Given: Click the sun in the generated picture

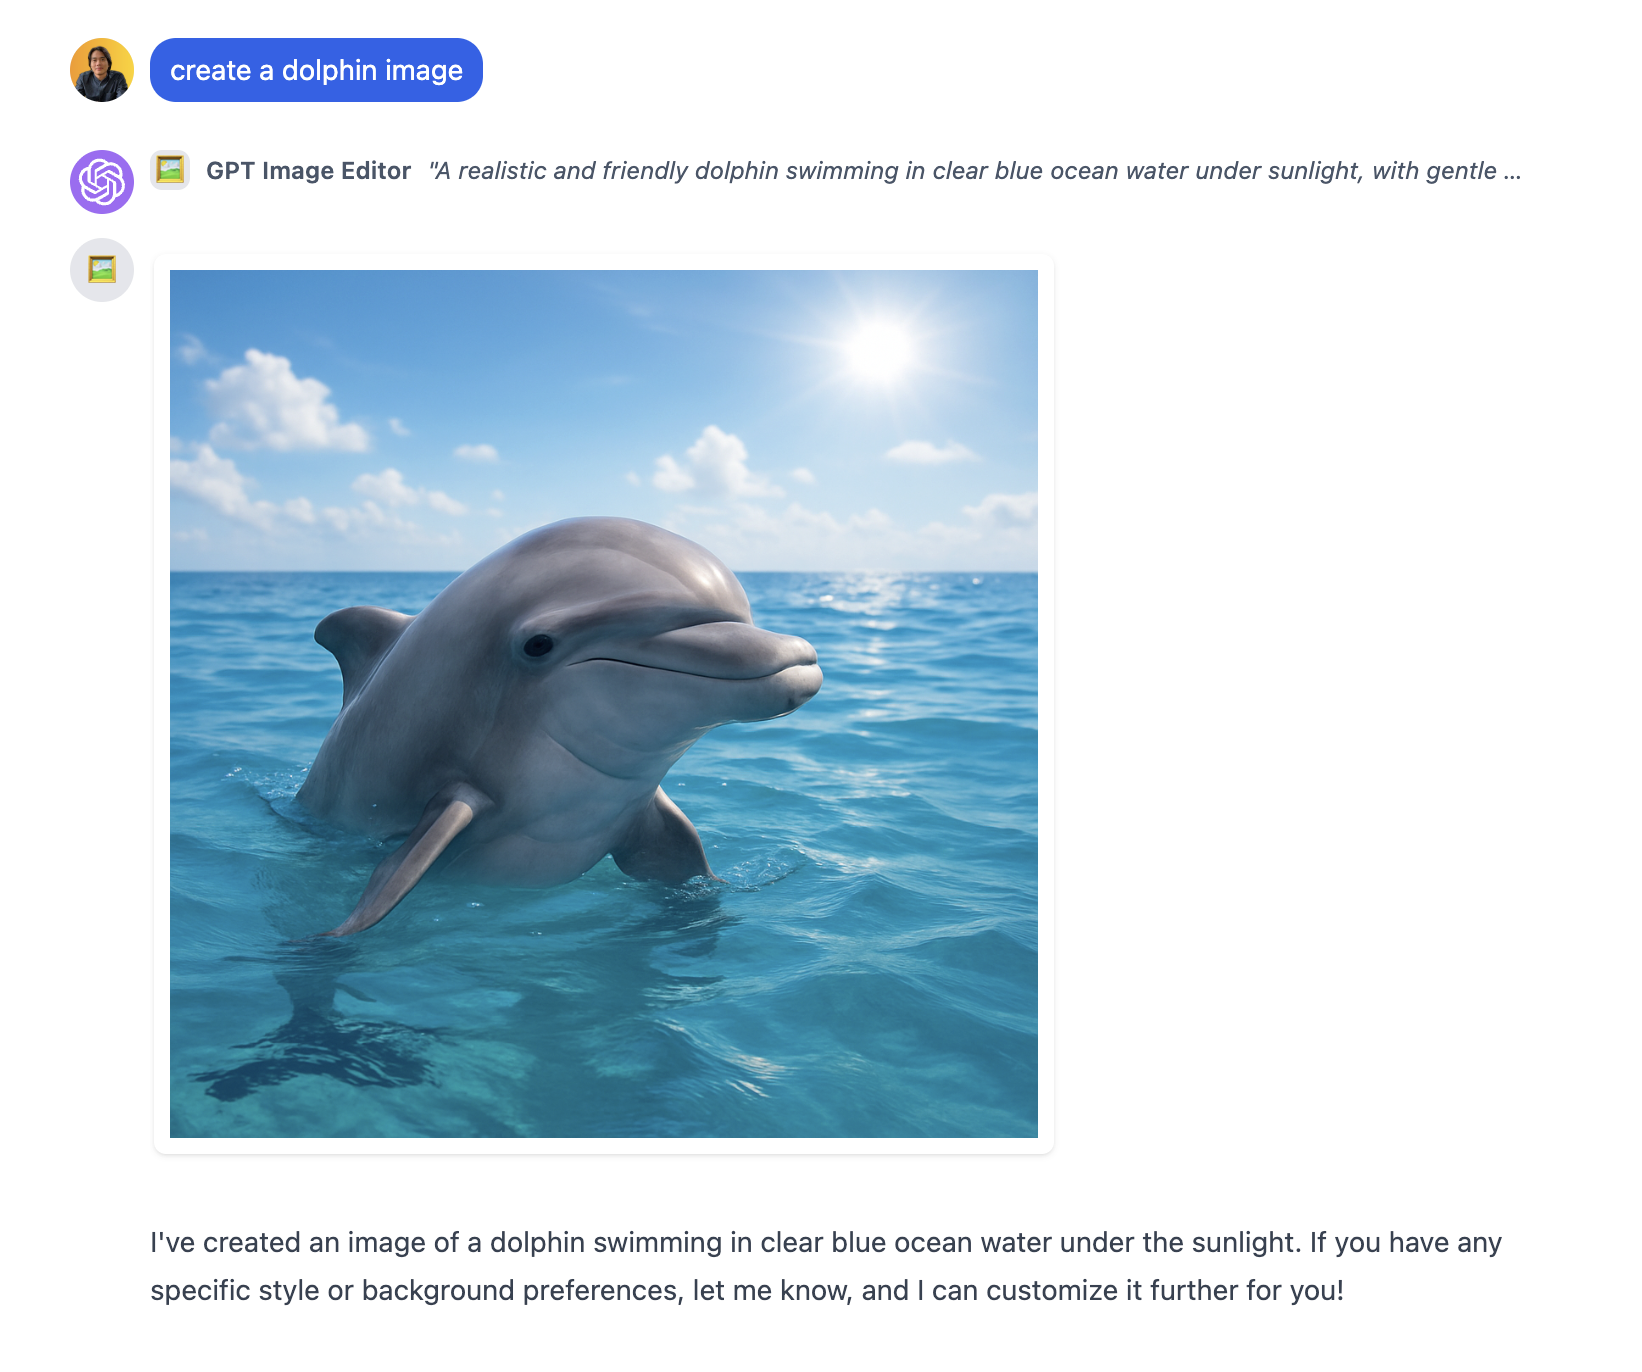Looking at the screenshot, I should click(x=879, y=349).
